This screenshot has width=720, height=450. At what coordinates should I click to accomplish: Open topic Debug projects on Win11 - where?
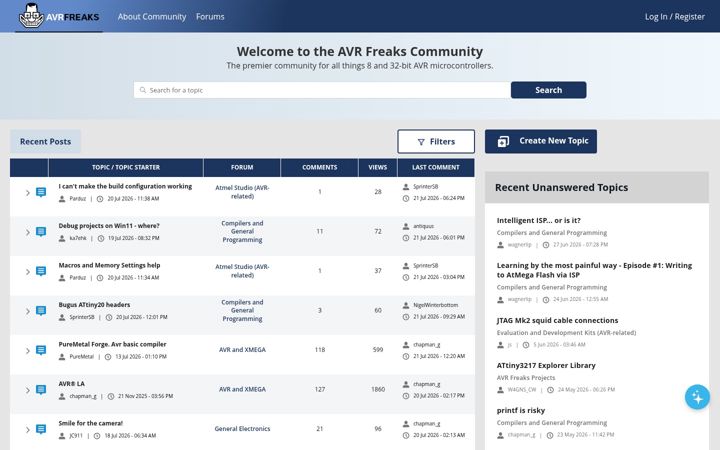click(x=109, y=225)
